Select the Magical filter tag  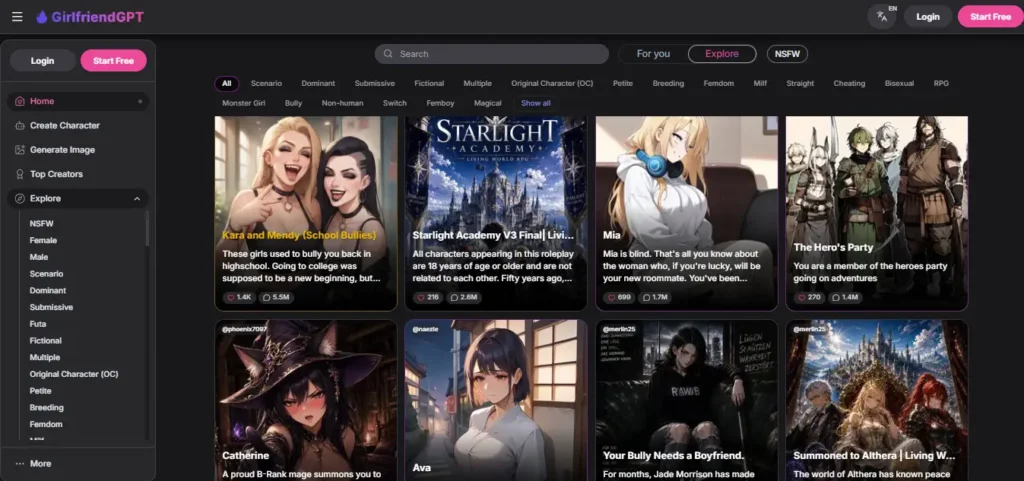488,103
